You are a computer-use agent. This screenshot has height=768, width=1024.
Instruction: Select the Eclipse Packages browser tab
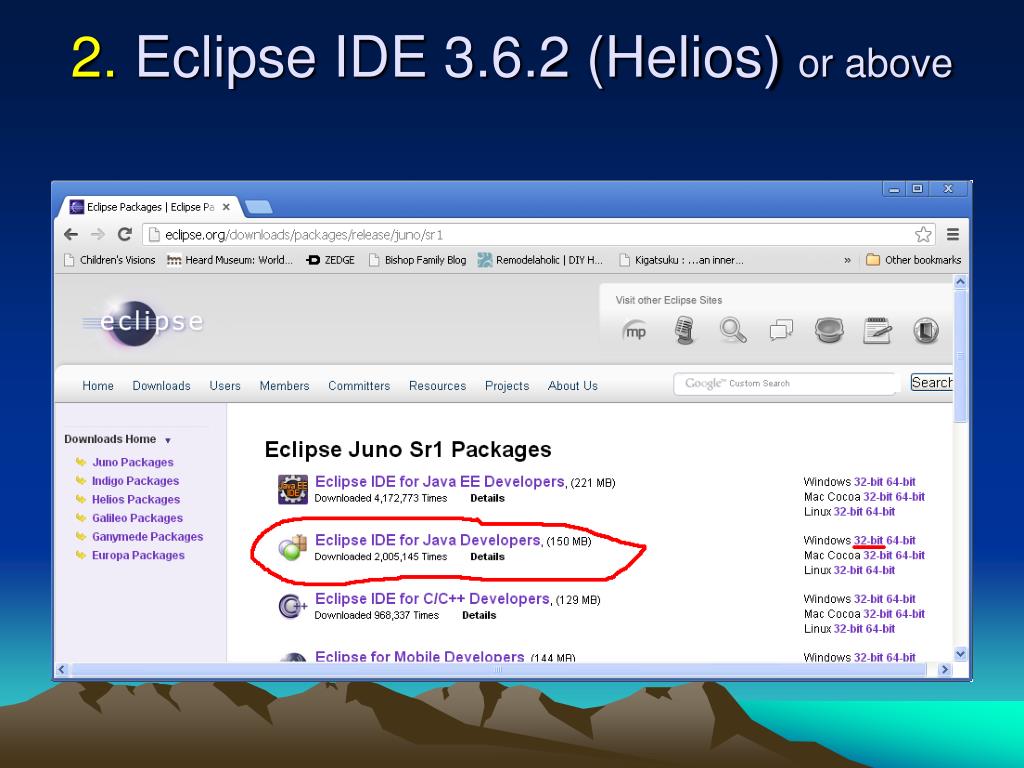click(x=150, y=207)
